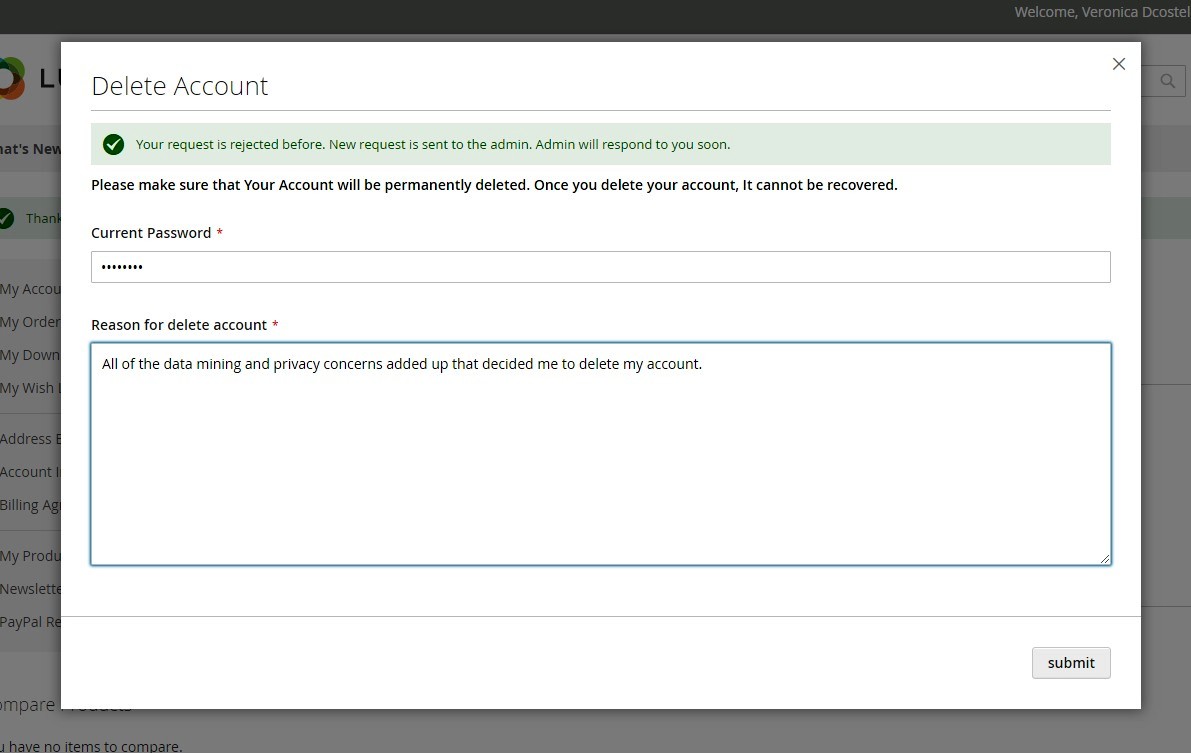This screenshot has width=1191, height=753.
Task: Click into Reason for delete account textarea
Action: (600, 454)
